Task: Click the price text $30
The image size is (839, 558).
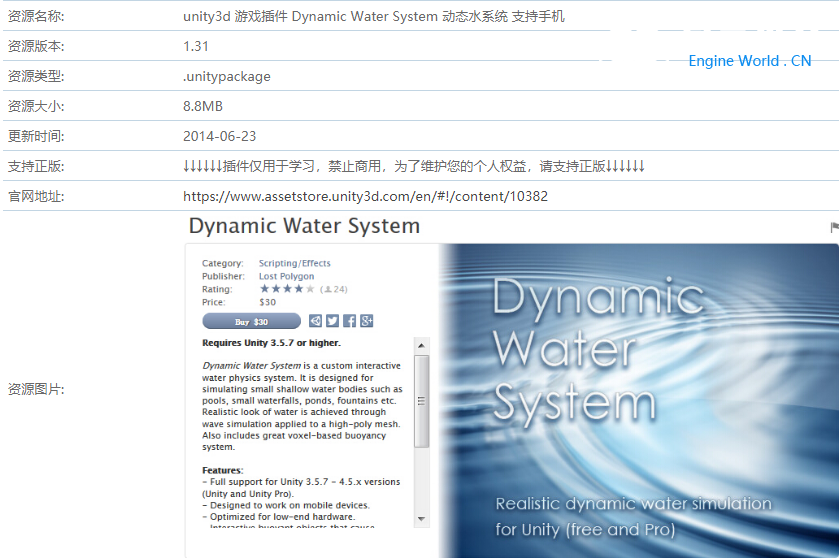Action: 268,302
